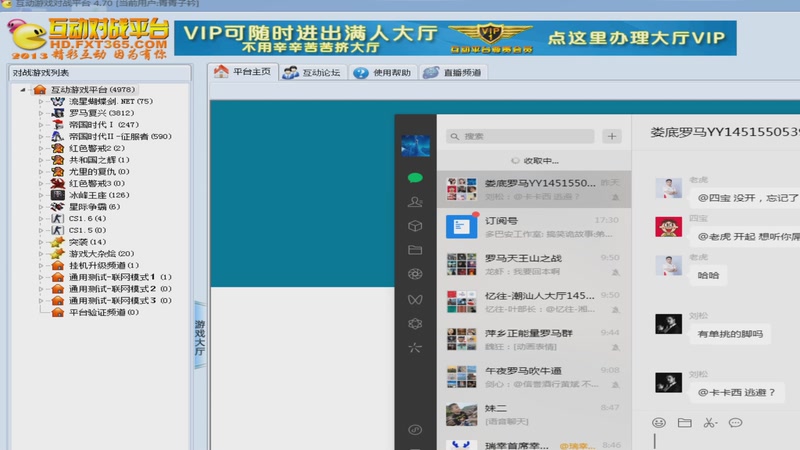Screen dimensions: 800x450
Task: Click 四宝's avatar in the chat
Action: 668,227
